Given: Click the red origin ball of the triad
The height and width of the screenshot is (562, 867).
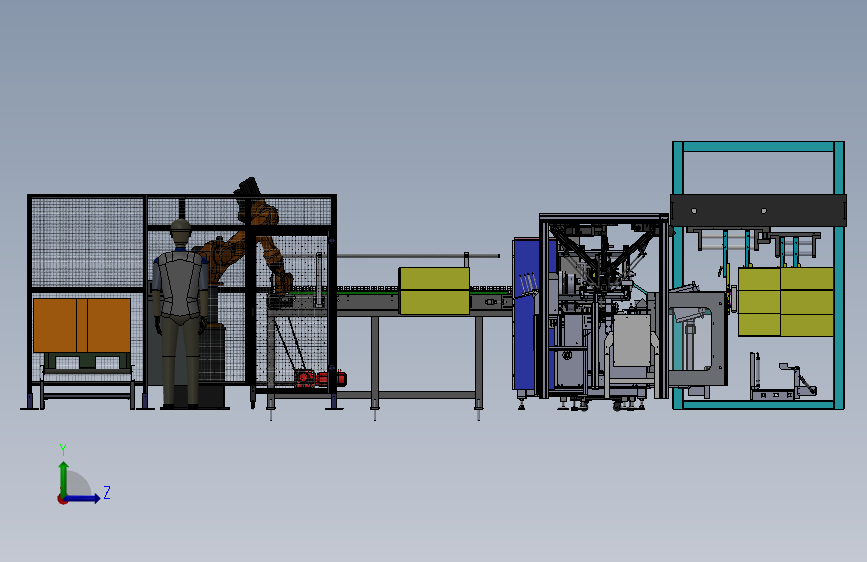Looking at the screenshot, I should [62, 499].
